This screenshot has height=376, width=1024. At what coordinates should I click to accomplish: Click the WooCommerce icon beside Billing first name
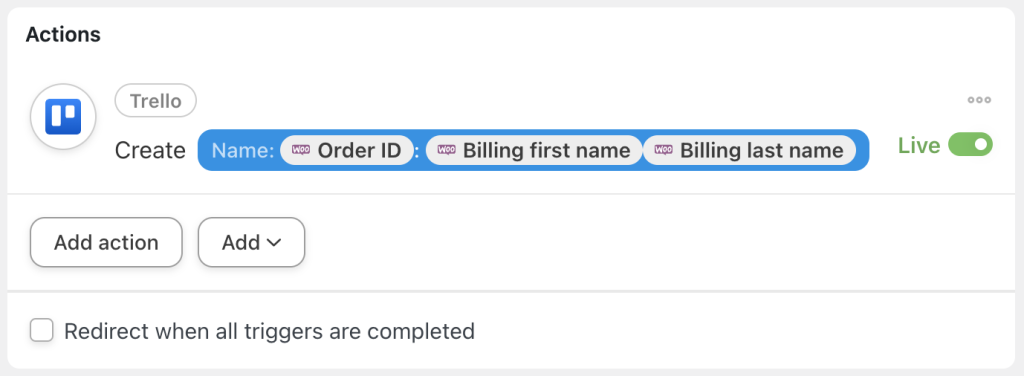point(446,149)
